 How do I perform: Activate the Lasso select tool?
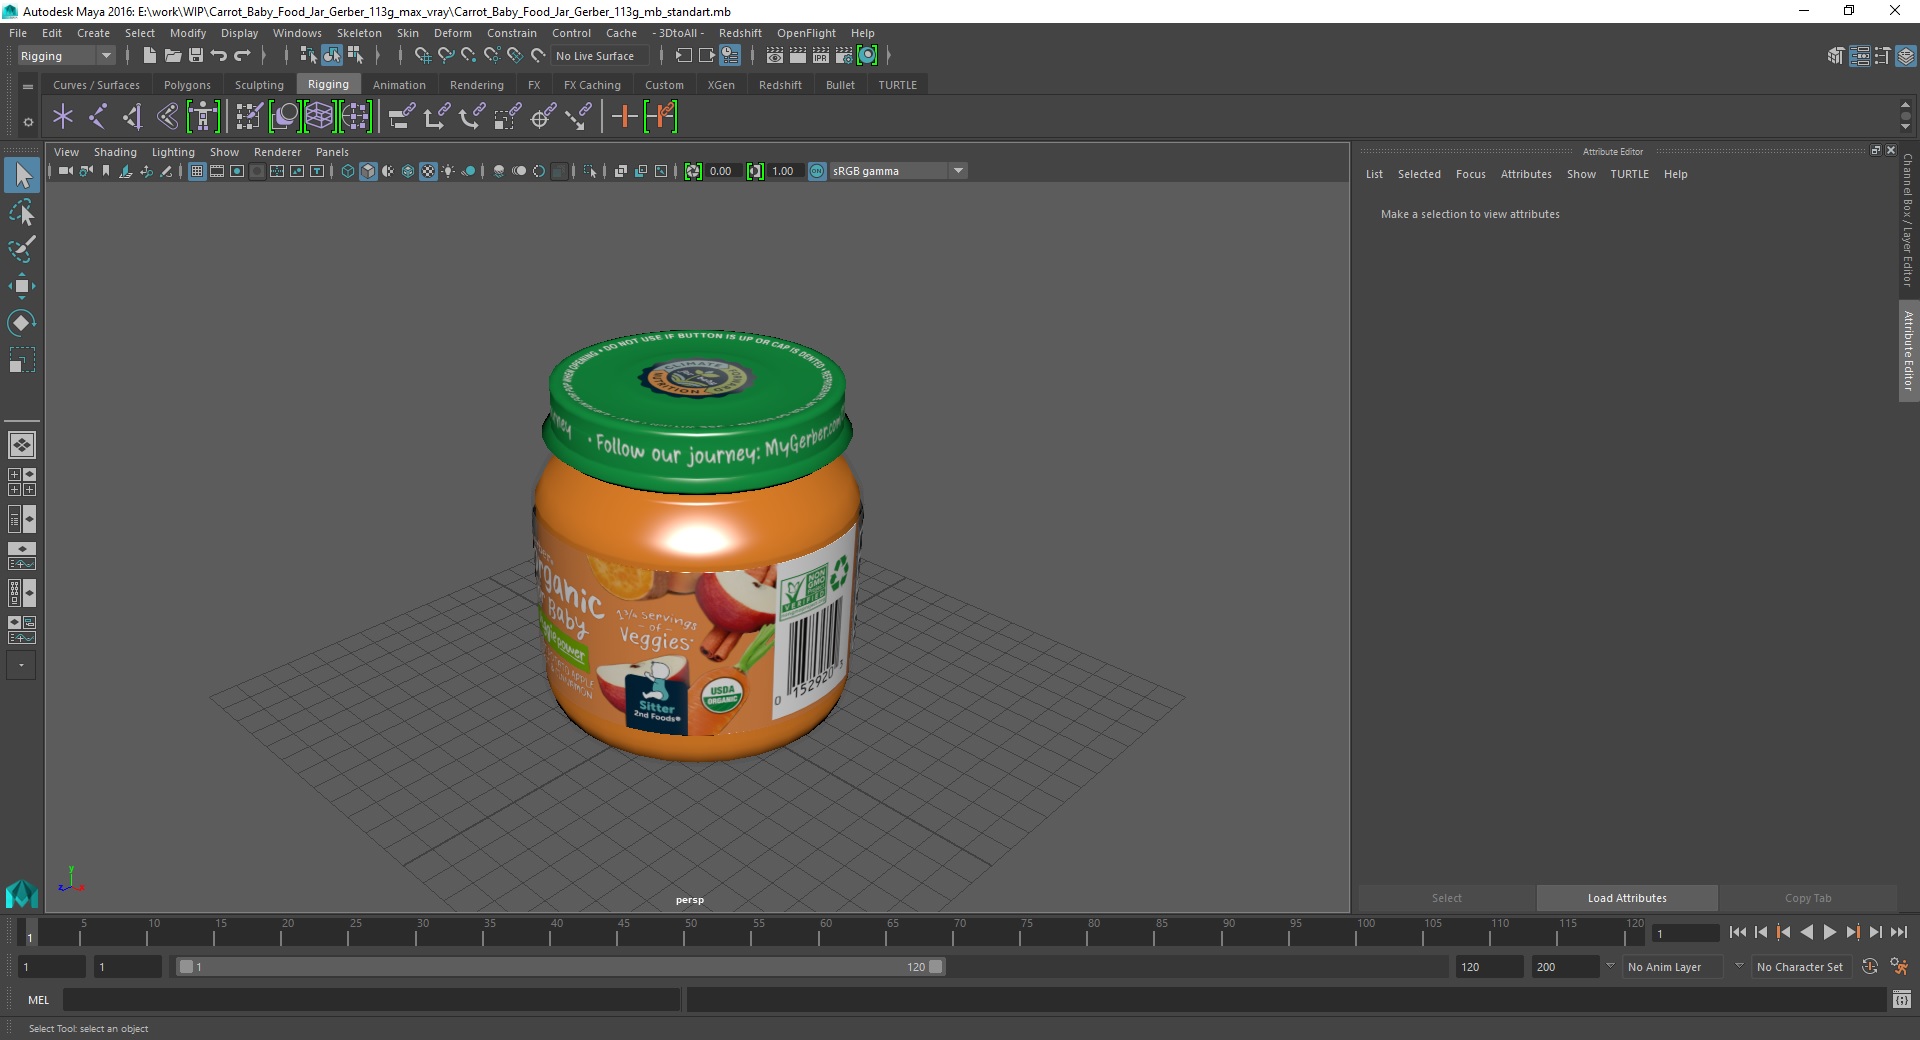tap(22, 213)
